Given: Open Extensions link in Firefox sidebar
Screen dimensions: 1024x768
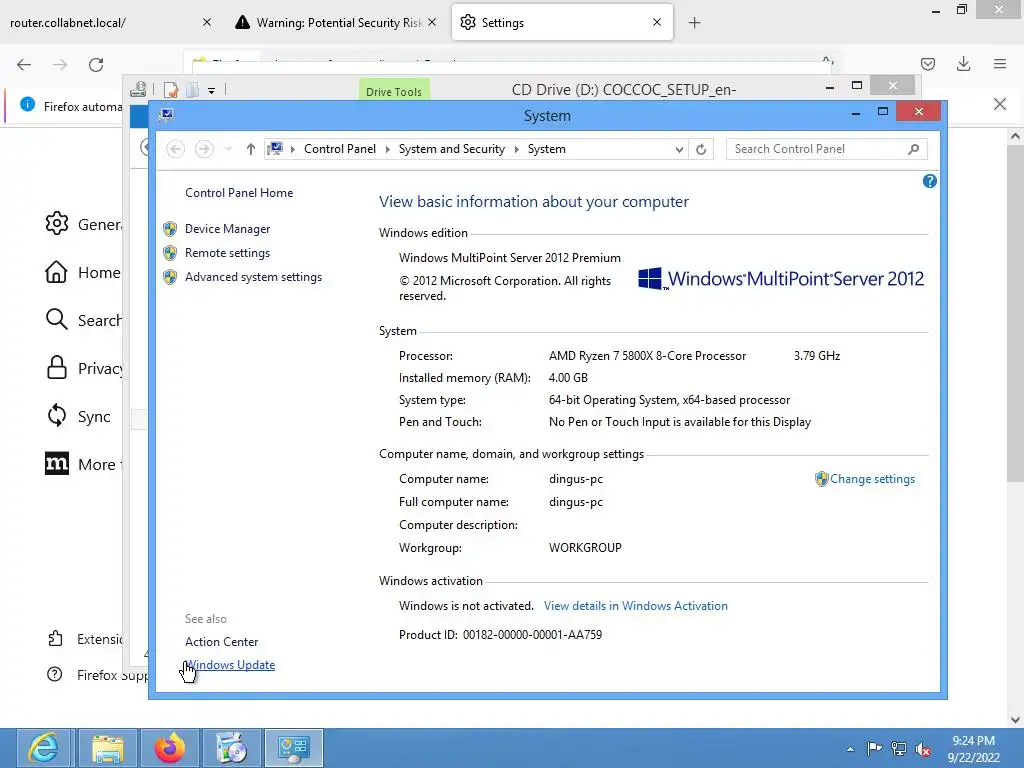Looking at the screenshot, I should click(84, 639).
